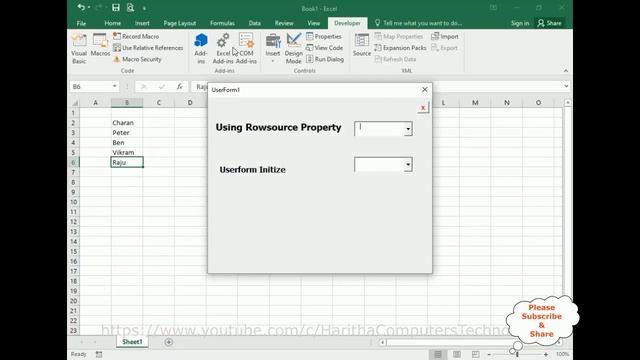
Task: Click the XML Import button
Action: click(445, 36)
